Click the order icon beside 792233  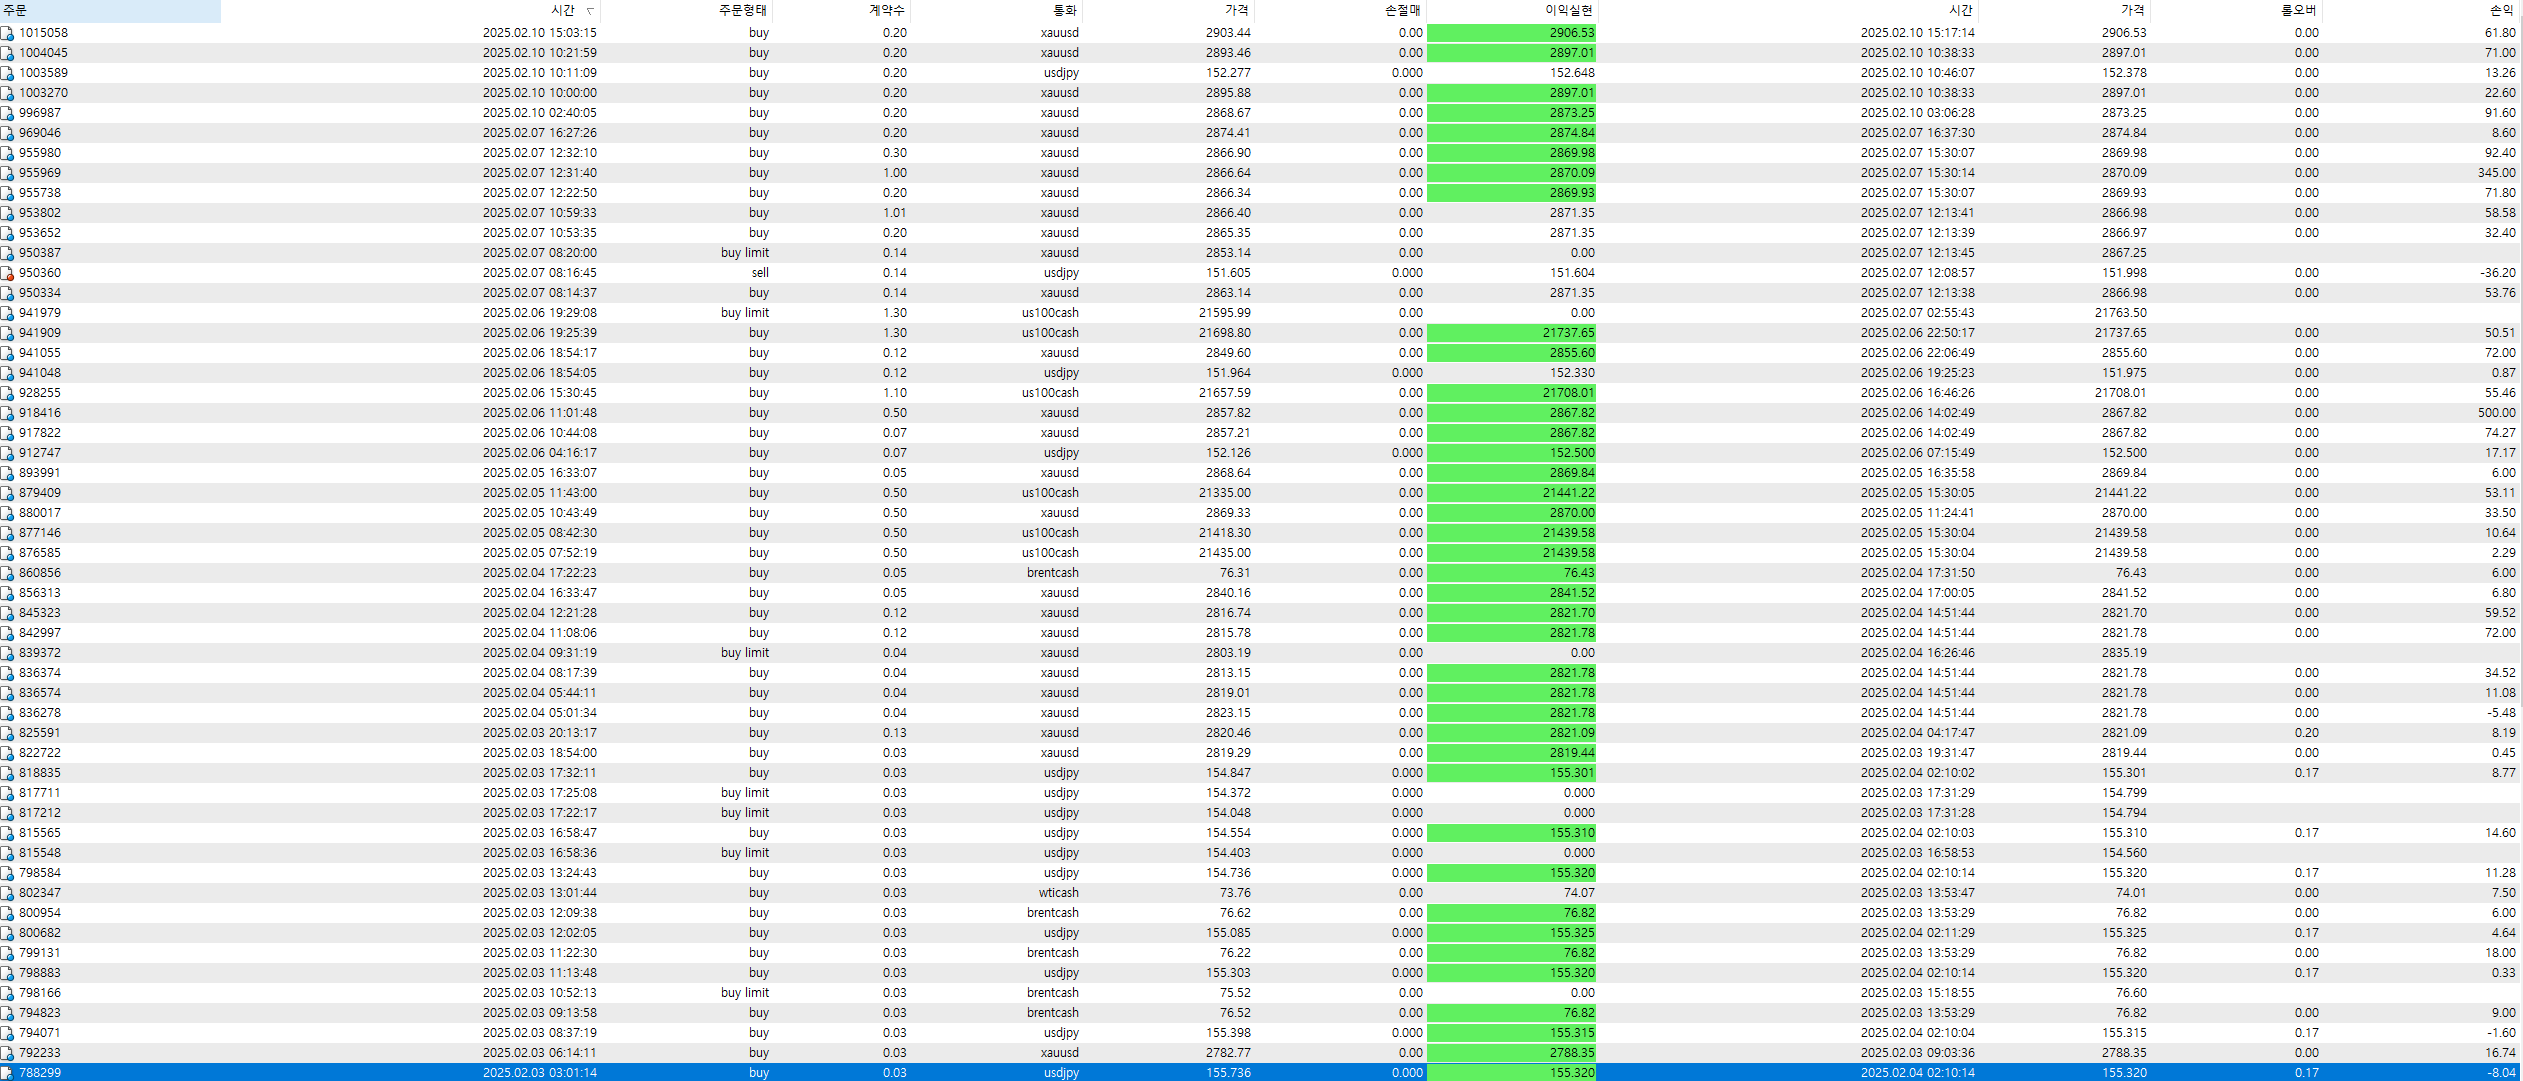coord(7,1053)
